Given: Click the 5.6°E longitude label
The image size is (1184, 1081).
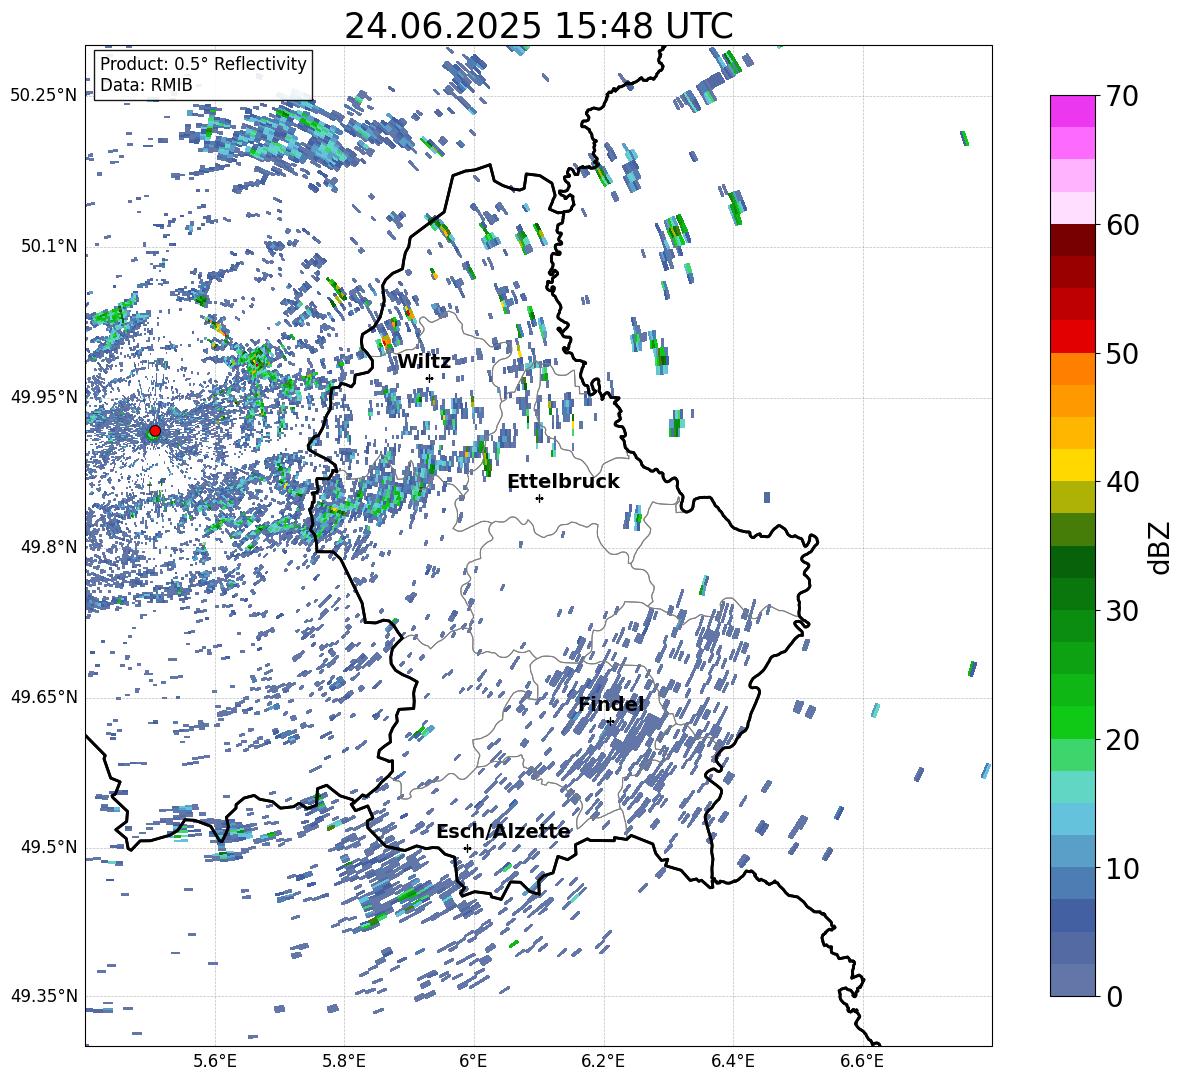Looking at the screenshot, I should coord(215,1061).
